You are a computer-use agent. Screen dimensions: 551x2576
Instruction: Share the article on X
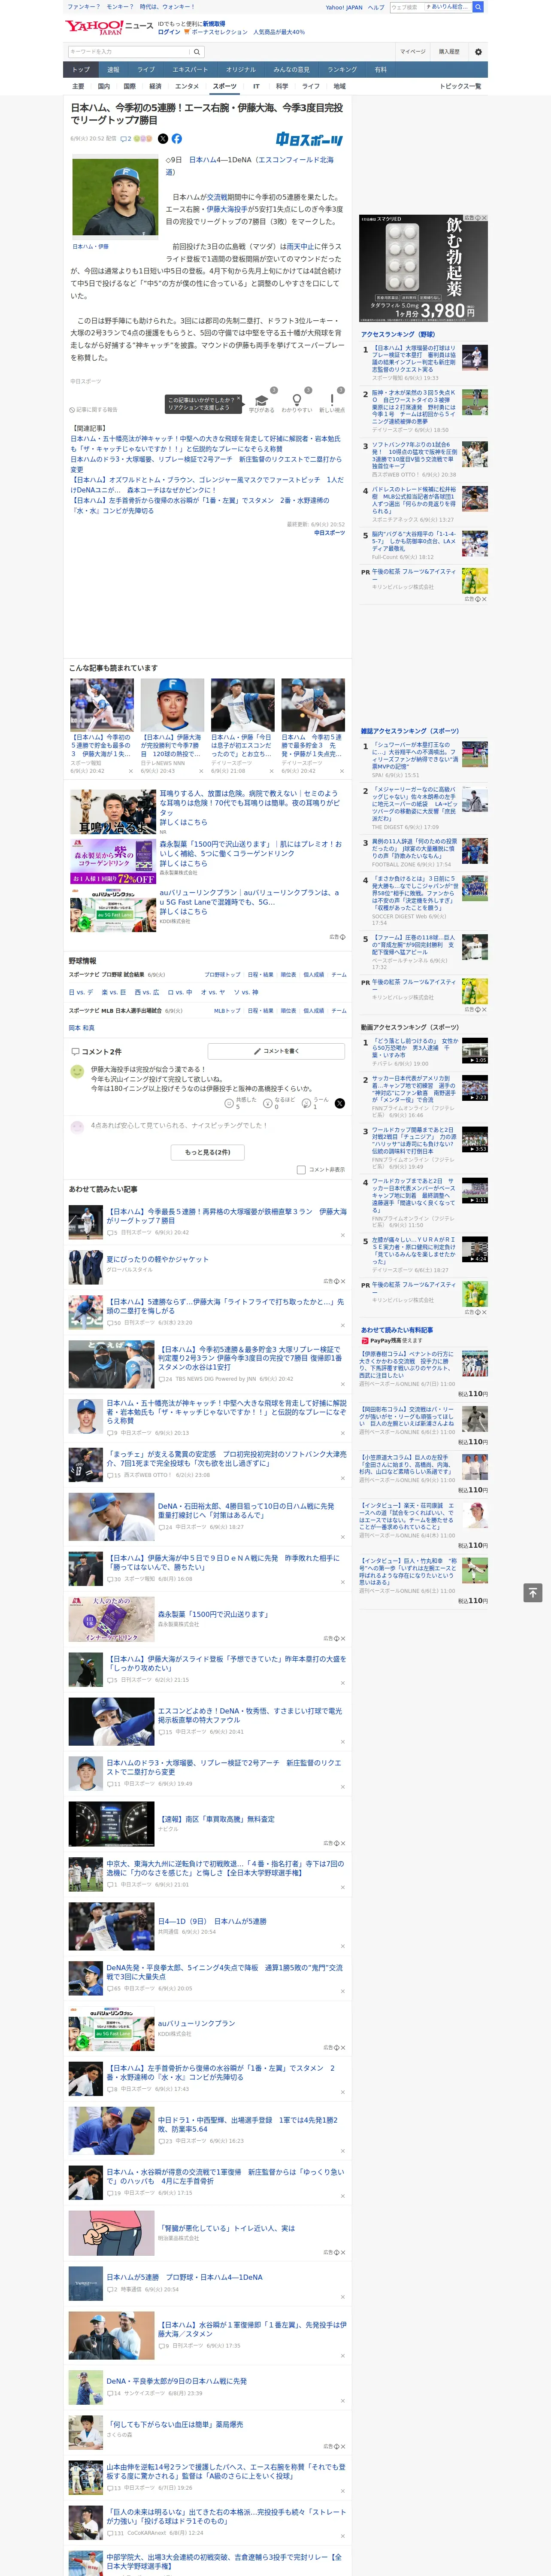tap(163, 139)
